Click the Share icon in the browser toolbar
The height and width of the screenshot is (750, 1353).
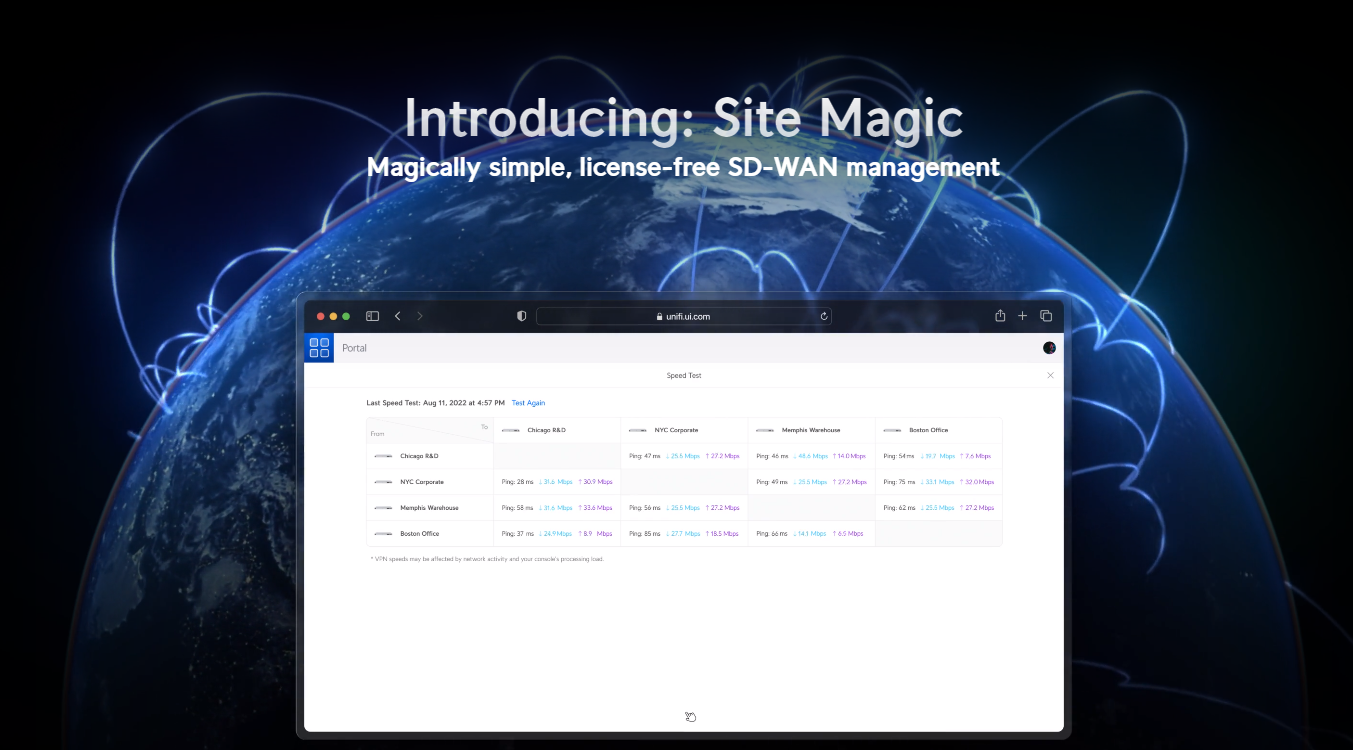pyautogui.click(x=1000, y=315)
